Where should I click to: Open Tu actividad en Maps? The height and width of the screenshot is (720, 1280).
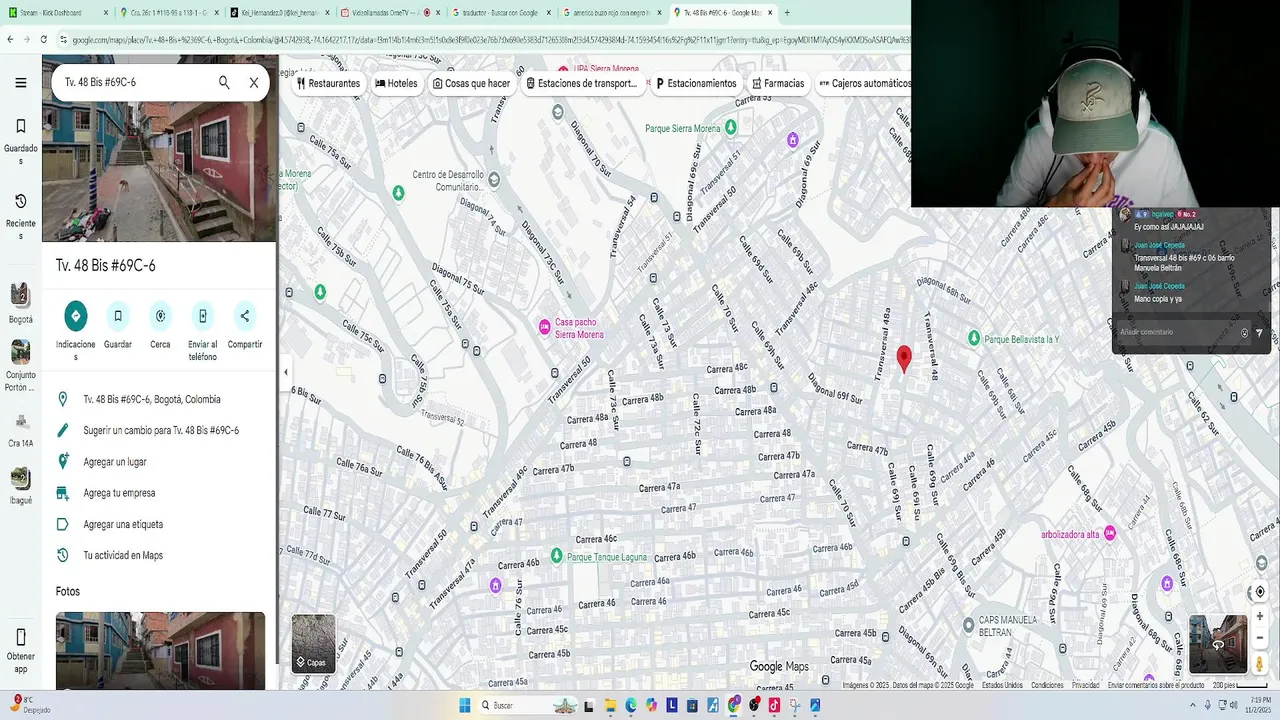[x=160, y=555]
